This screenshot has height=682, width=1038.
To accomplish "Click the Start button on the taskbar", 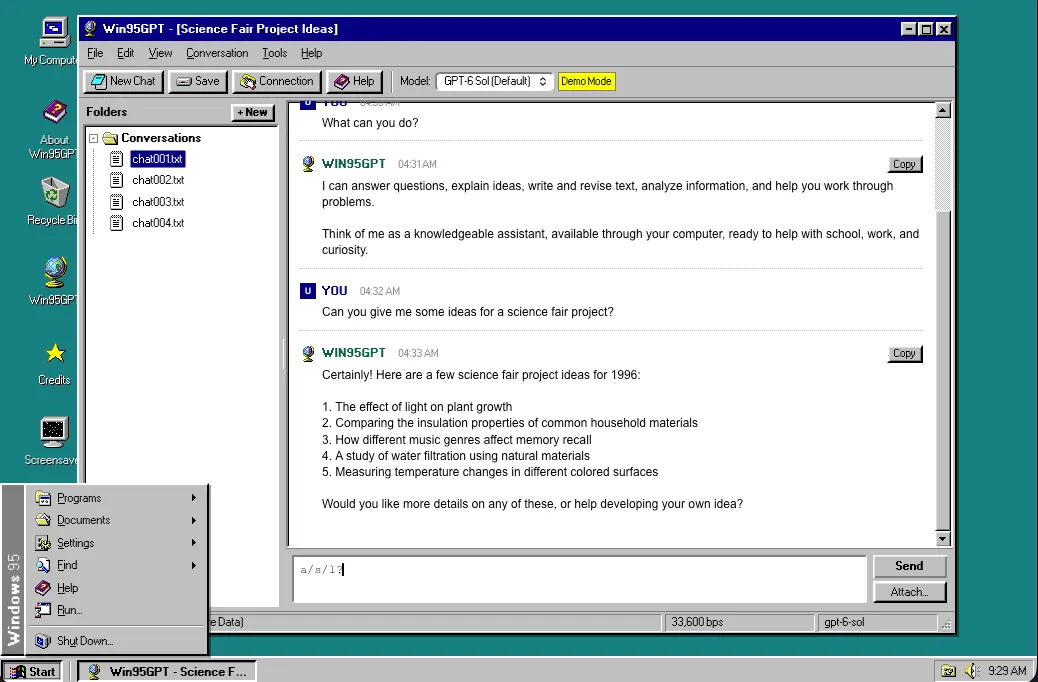I will 32,671.
